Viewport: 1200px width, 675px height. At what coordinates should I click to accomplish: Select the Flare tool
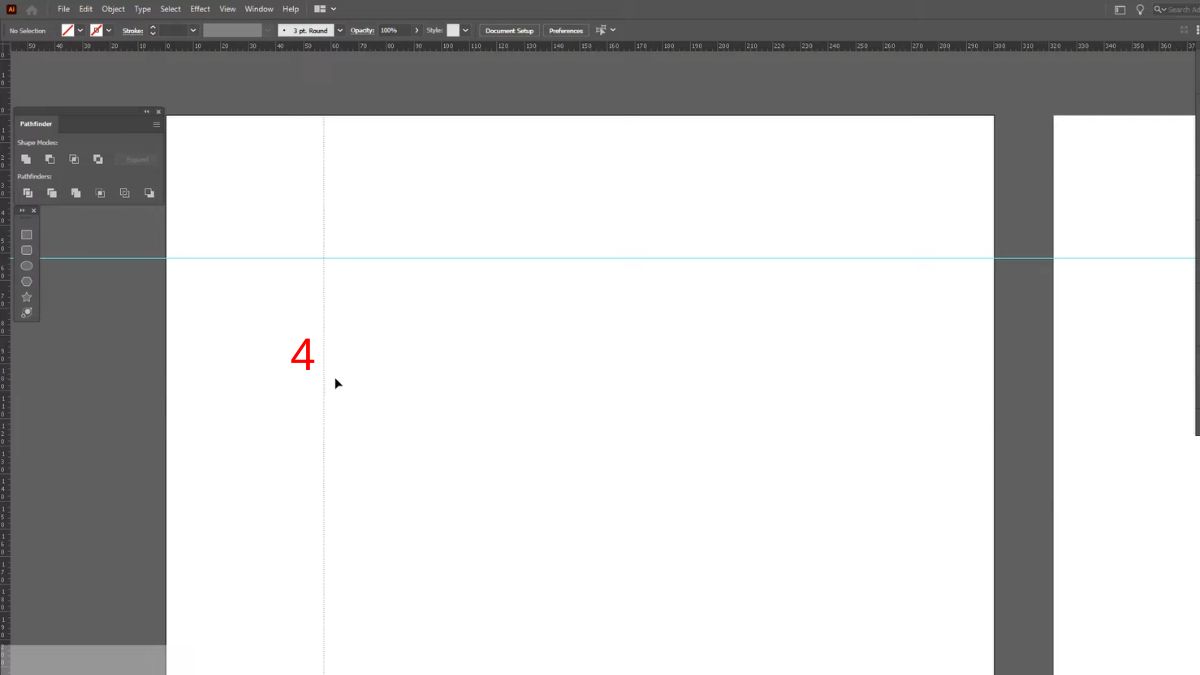tap(27, 313)
